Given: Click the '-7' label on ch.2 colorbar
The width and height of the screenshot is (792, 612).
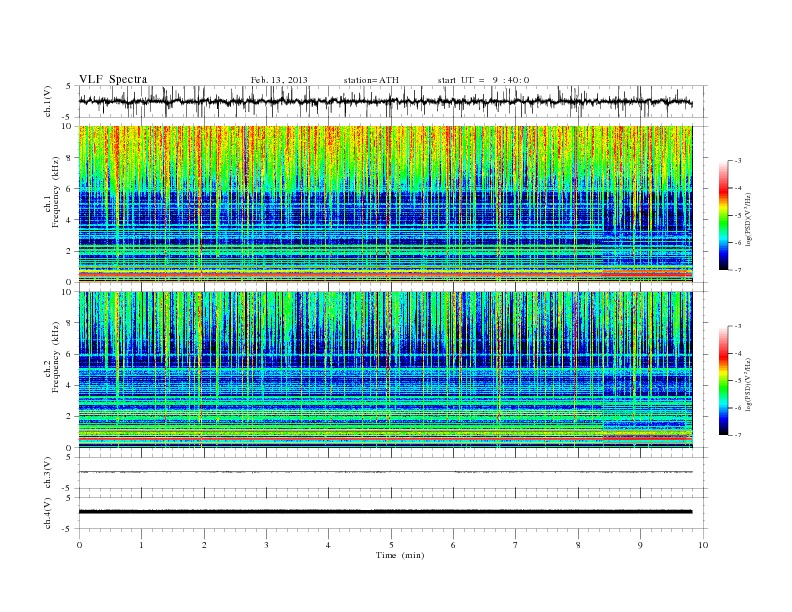Looking at the screenshot, I should pyautogui.click(x=737, y=435).
